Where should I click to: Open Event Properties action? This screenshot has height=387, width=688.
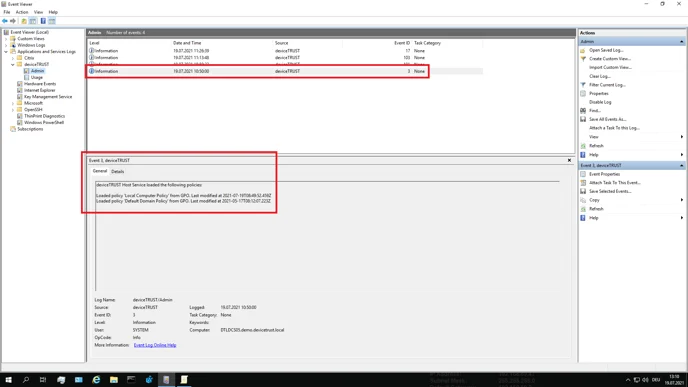604,174
